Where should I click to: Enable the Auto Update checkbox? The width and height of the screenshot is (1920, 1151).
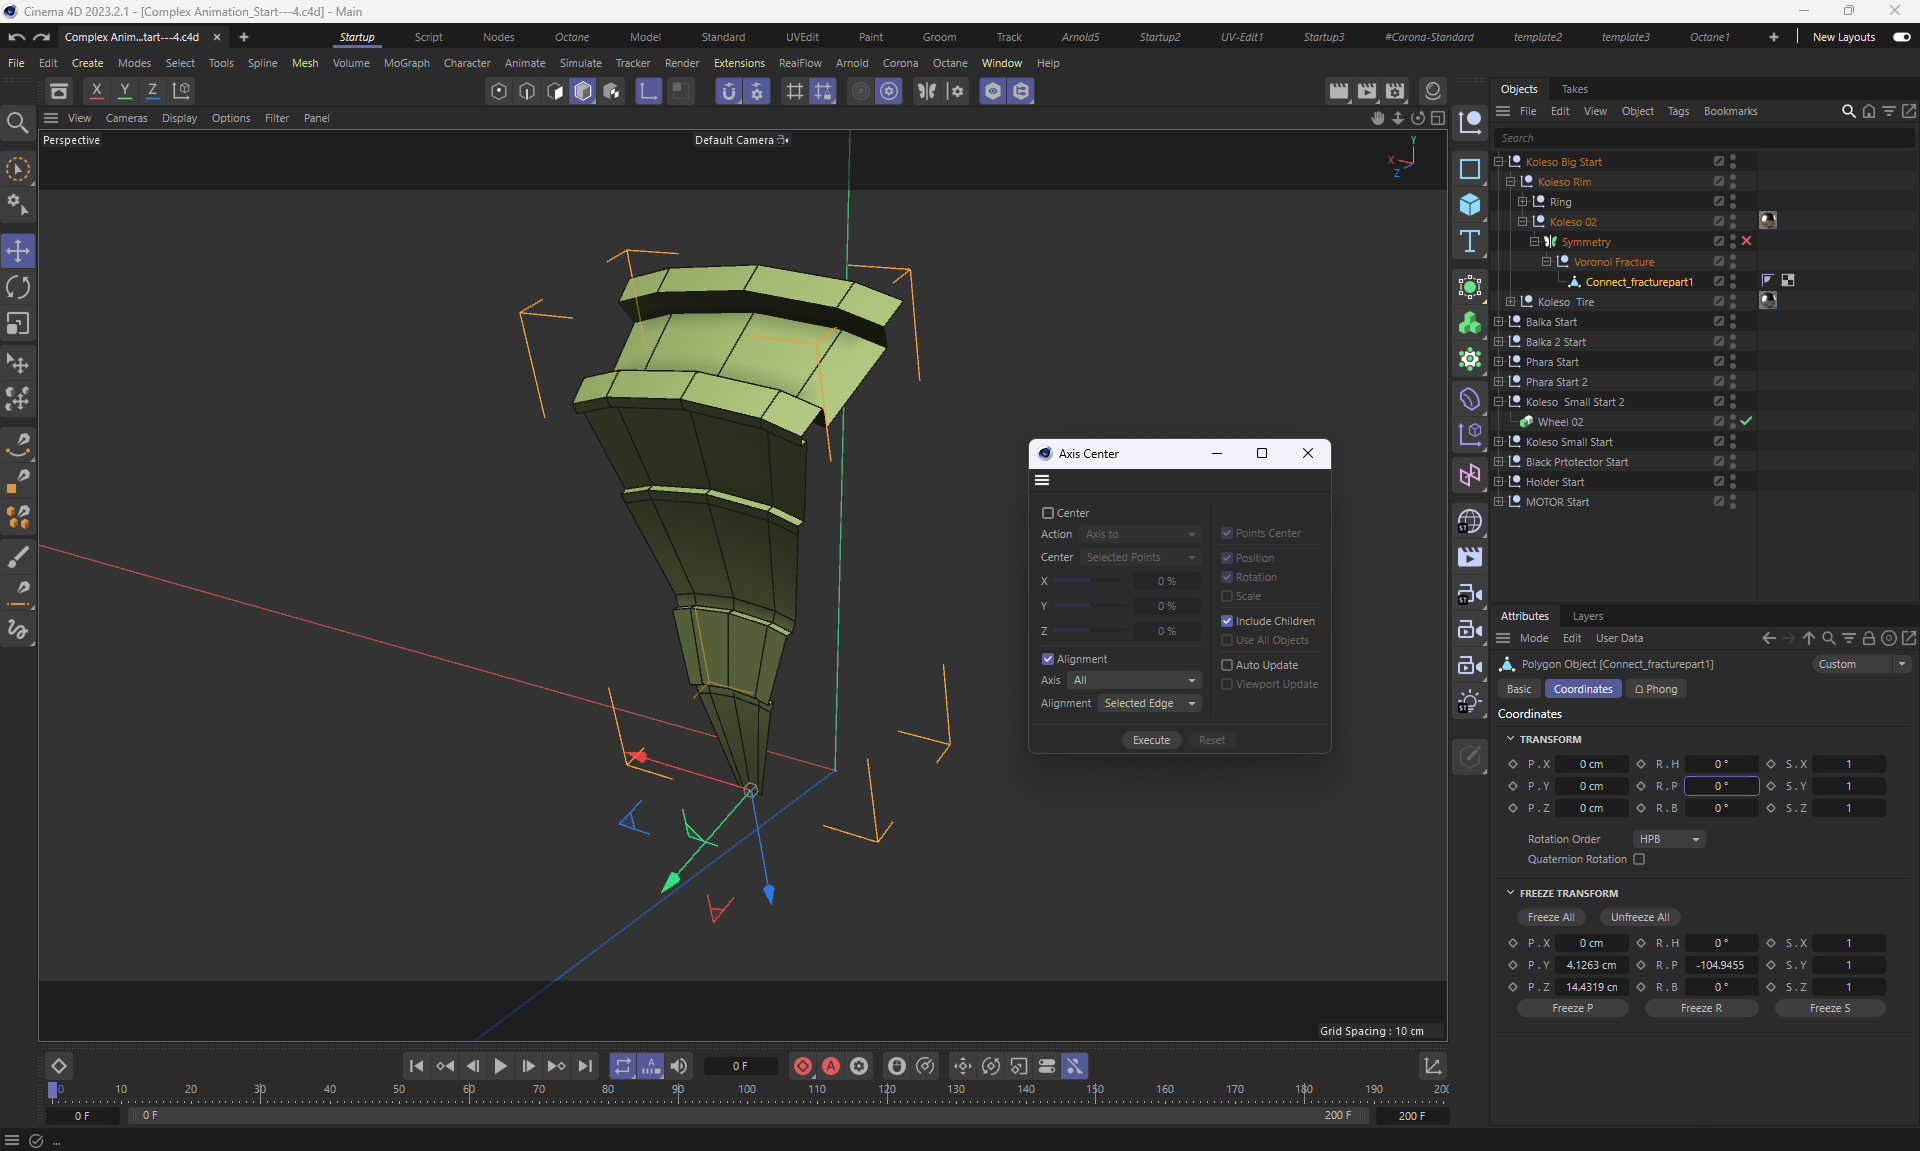1227,665
